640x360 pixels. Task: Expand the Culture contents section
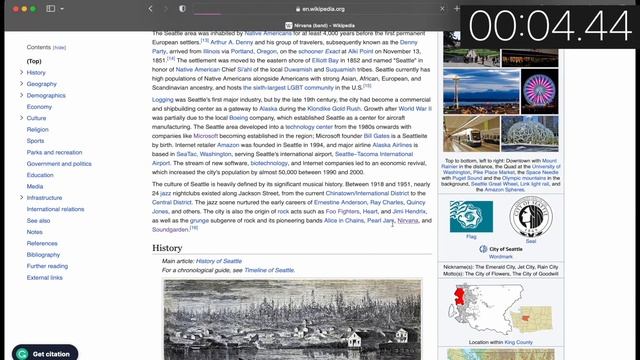click(x=21, y=118)
